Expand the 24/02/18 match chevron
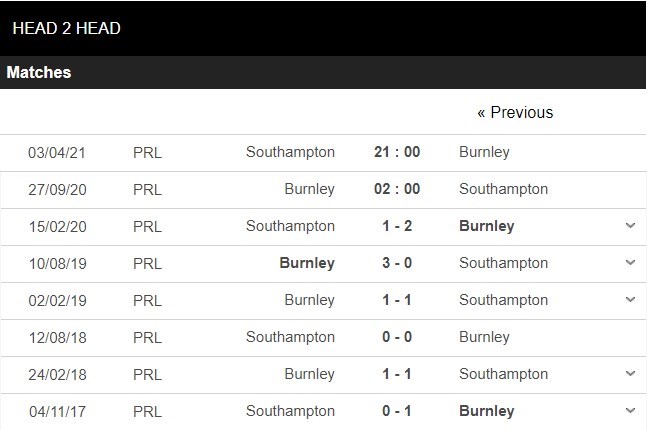The image size is (647, 430). 630,374
